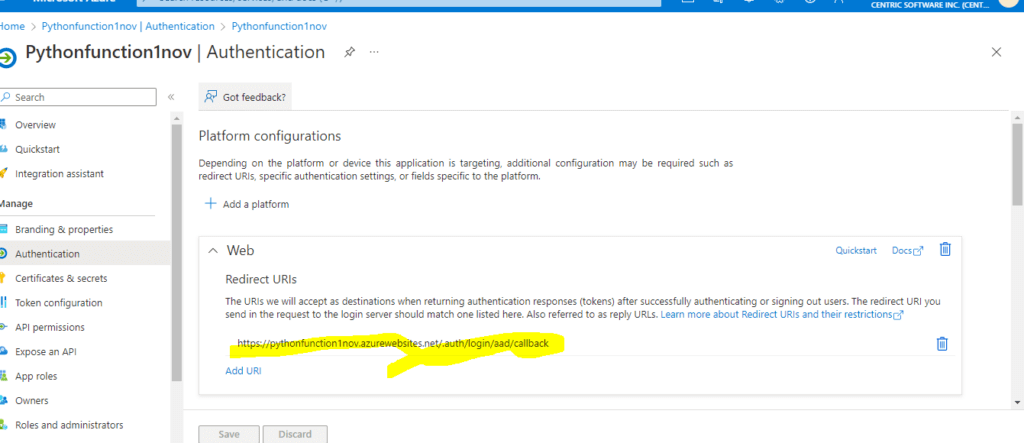Click the Got feedback? label
This screenshot has width=1024, height=443.
(254, 97)
